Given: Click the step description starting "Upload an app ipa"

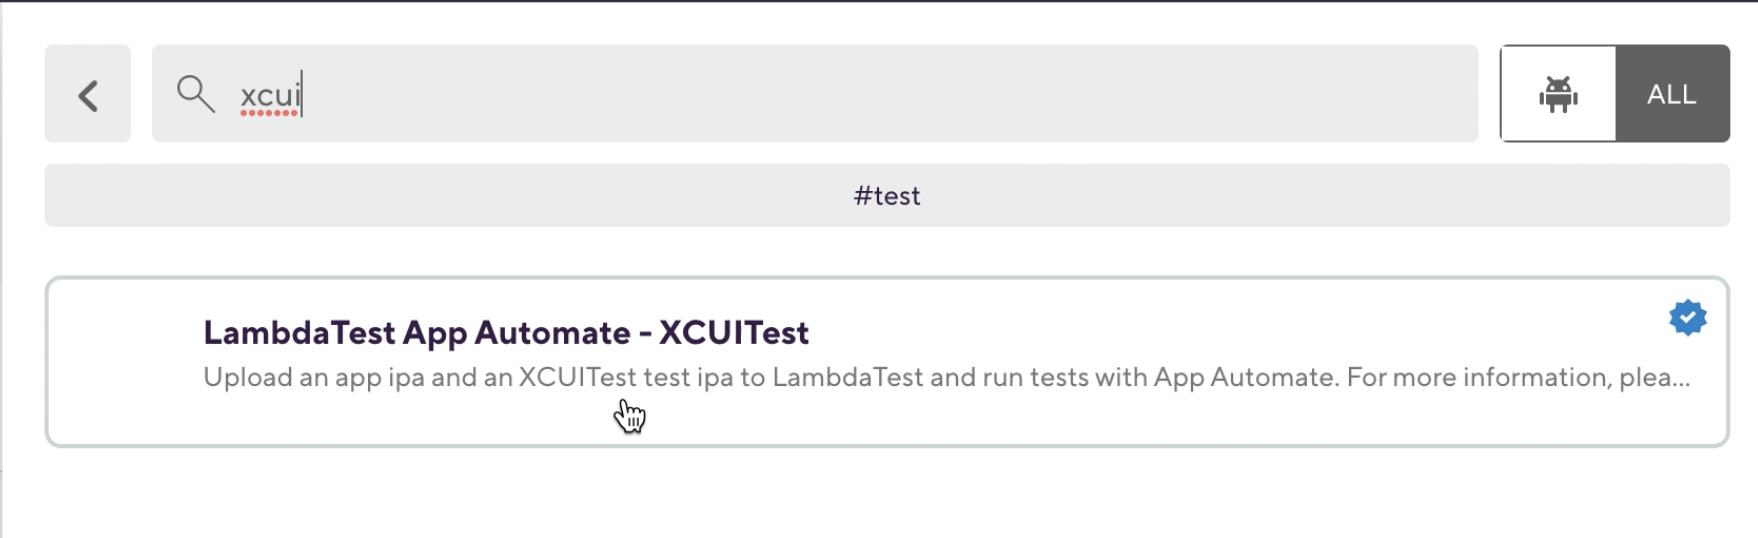Looking at the screenshot, I should 300,378.
